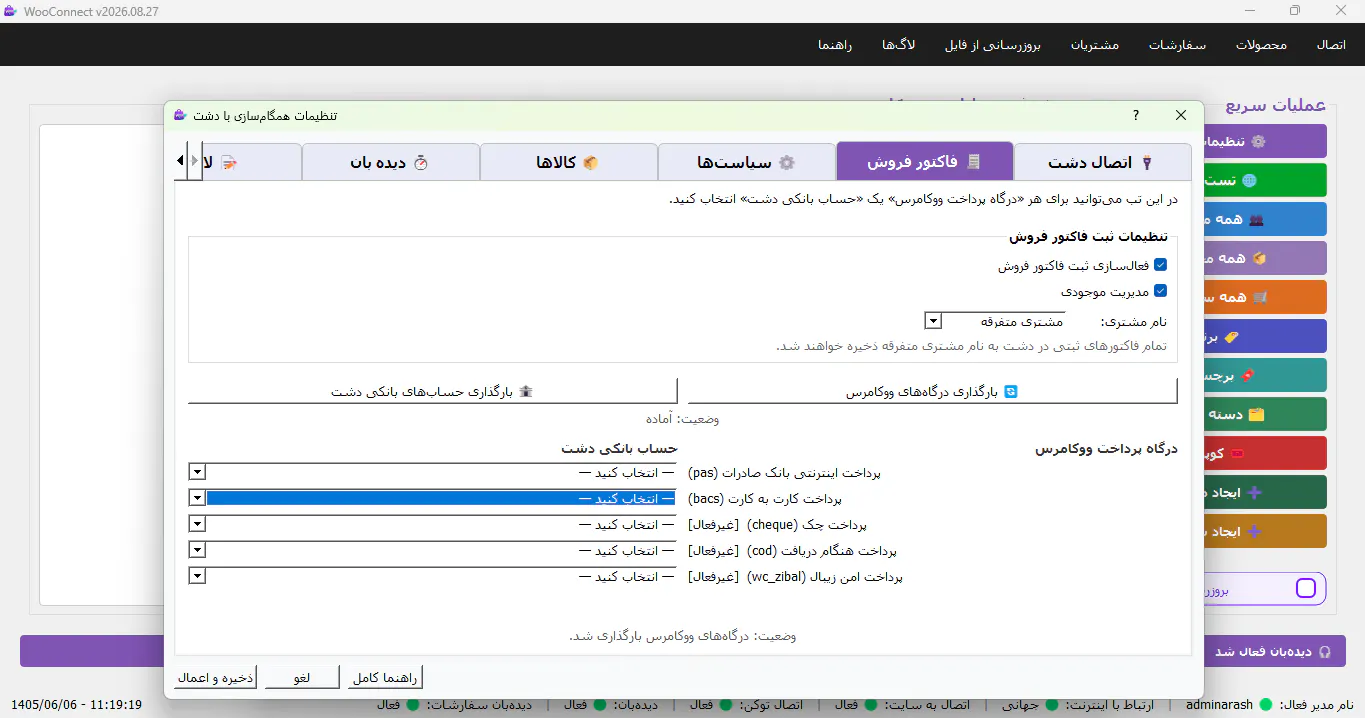Toggle فعالسازی ثبت فاکتور فروش checkbox
The image size is (1365, 718).
pos(1161,265)
